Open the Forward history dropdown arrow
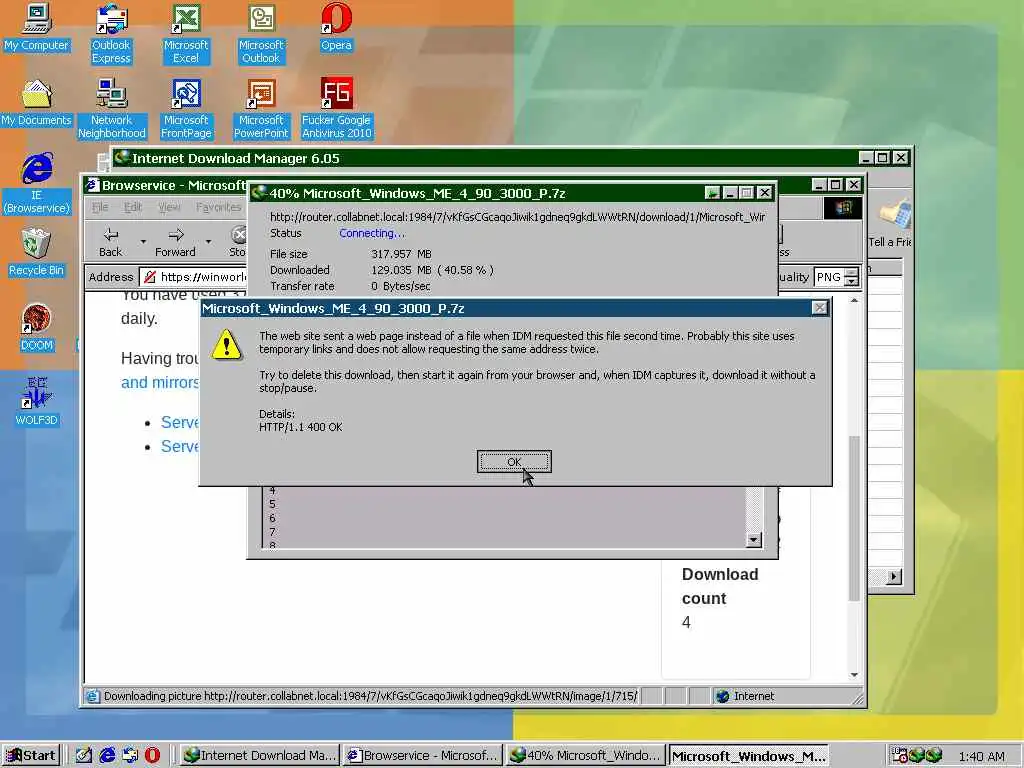 click(208, 242)
